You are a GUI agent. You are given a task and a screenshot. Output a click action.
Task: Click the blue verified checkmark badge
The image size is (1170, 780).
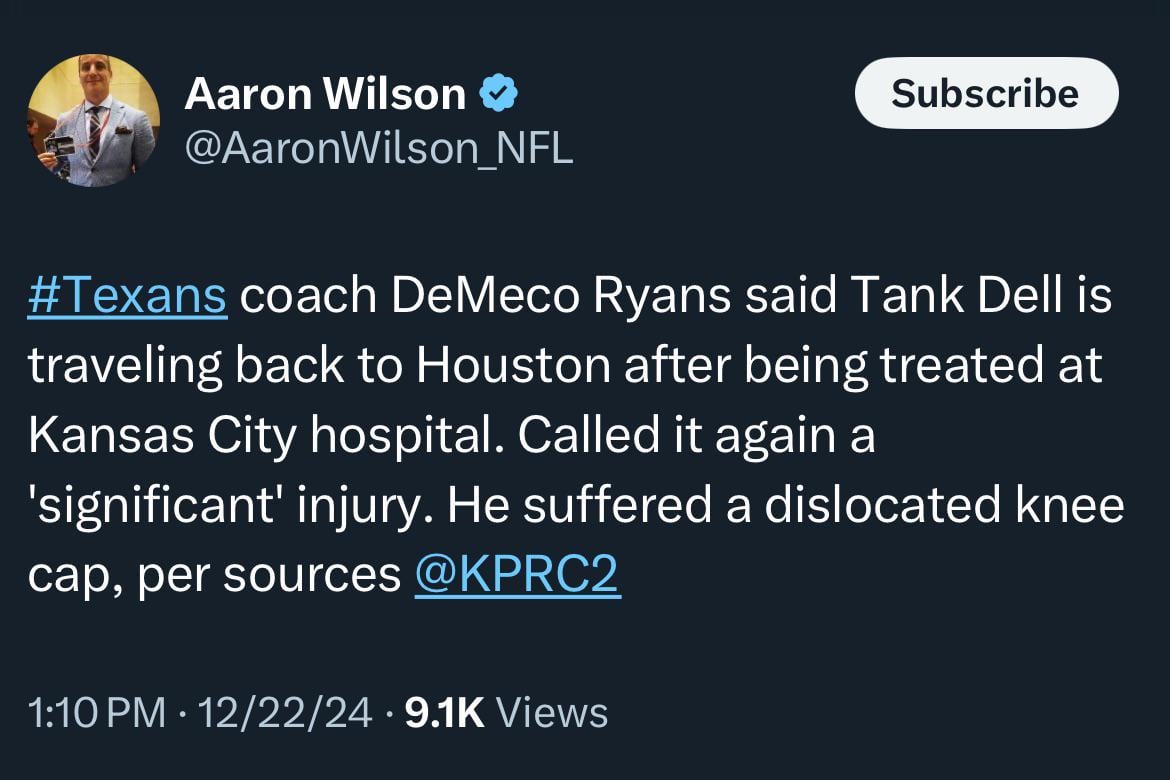[498, 95]
